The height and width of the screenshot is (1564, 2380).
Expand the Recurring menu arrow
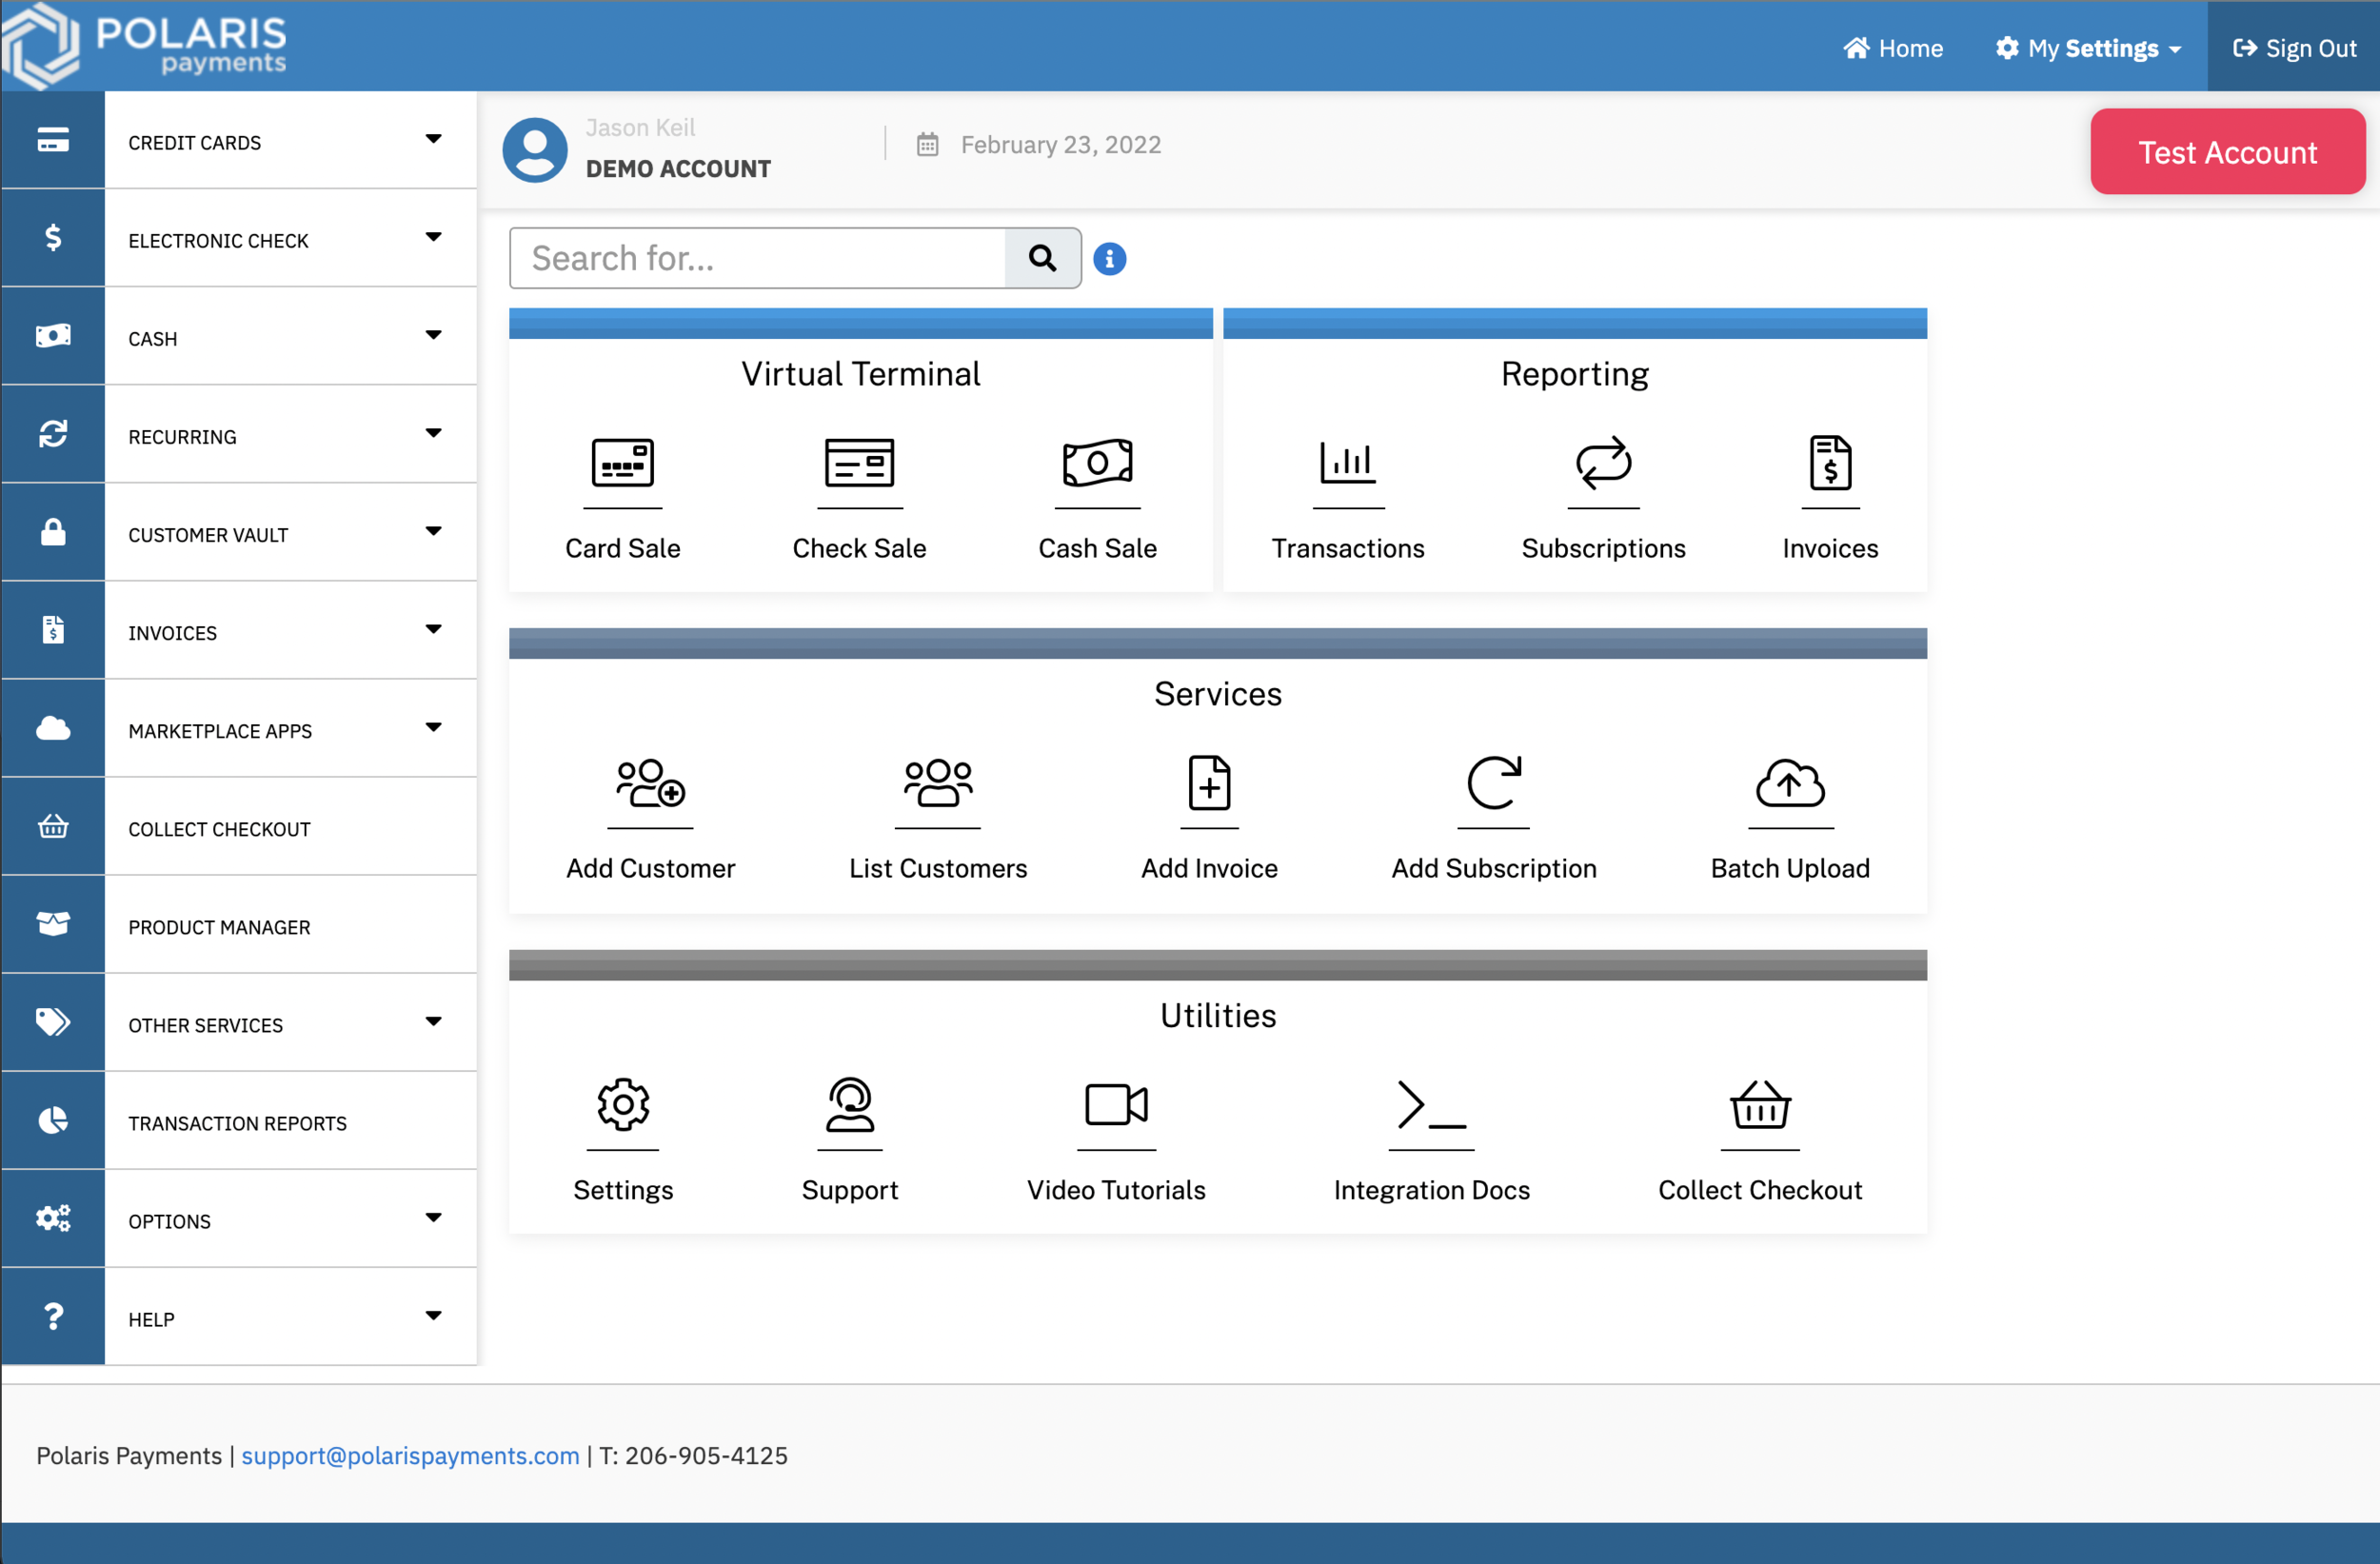433,433
